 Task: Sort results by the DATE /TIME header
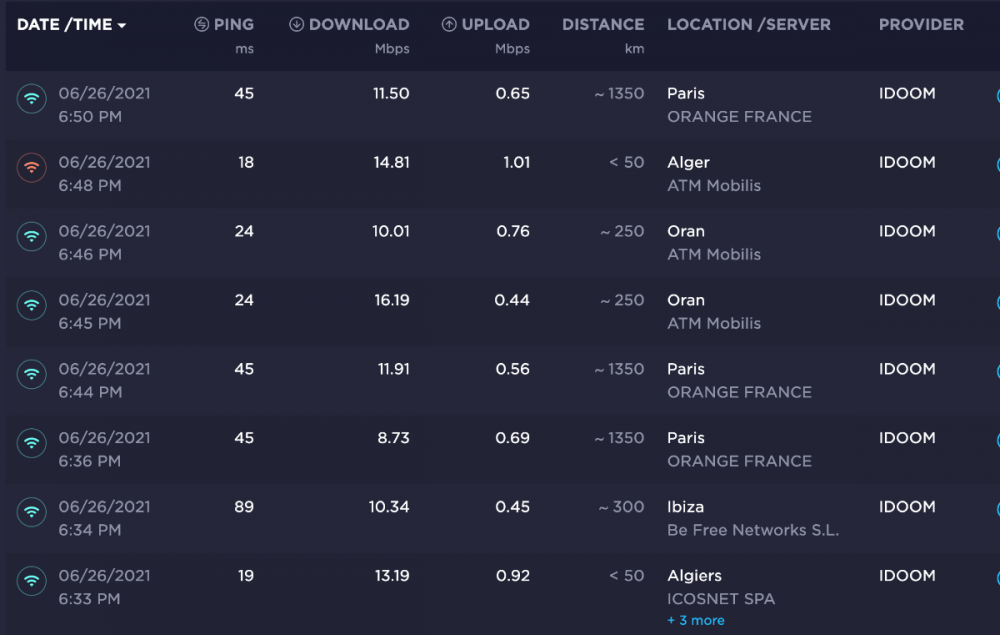[65, 25]
